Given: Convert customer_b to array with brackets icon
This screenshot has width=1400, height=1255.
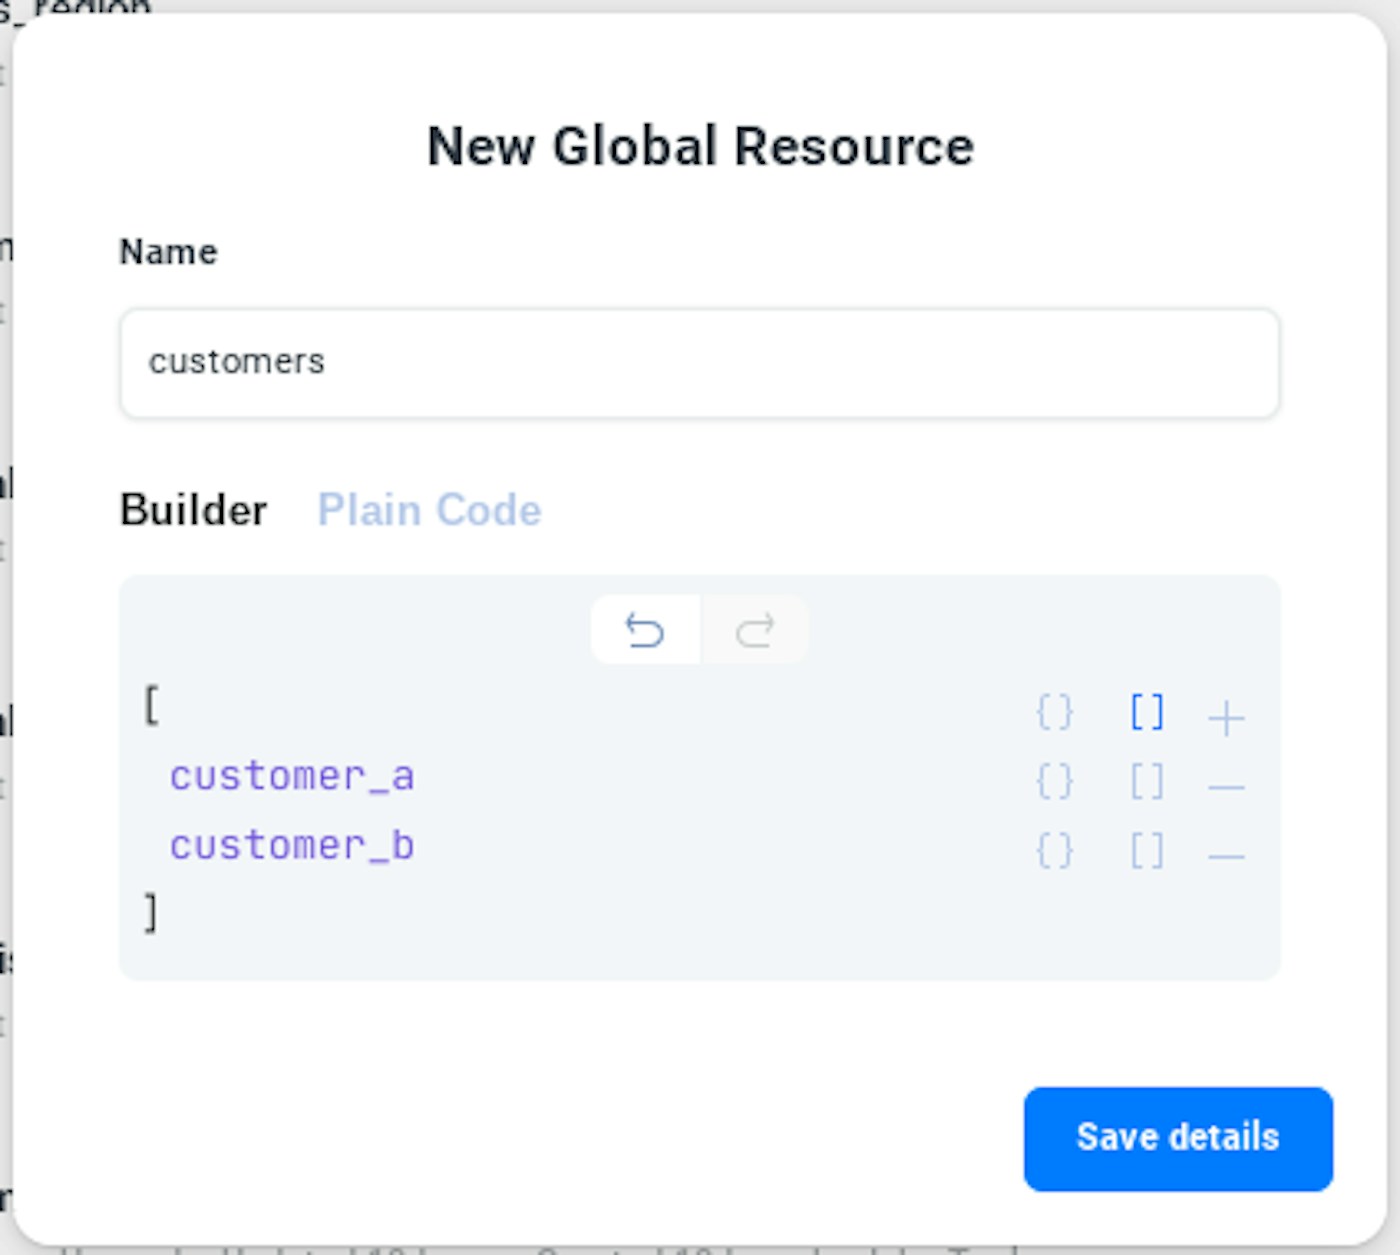Looking at the screenshot, I should [x=1147, y=851].
